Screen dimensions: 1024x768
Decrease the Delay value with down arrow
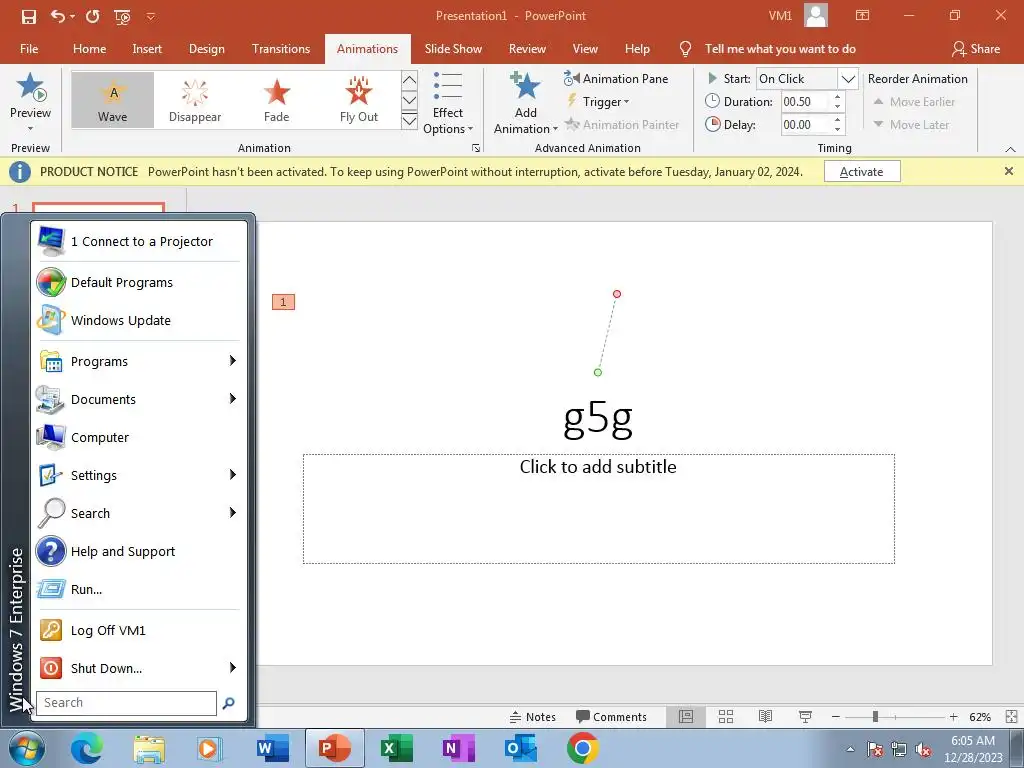pos(838,129)
